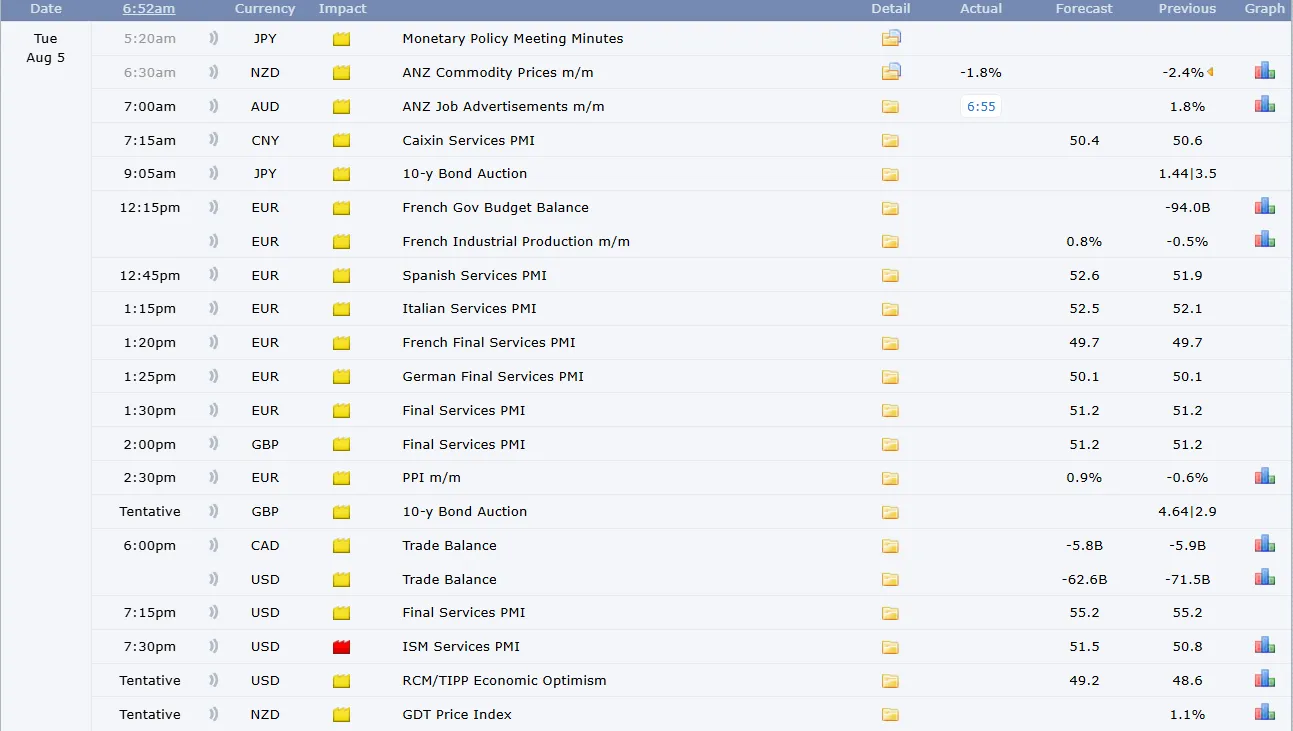The width and height of the screenshot is (1293, 731).
Task: Enable alert for Spanish Services PMI row
Action: coord(213,275)
